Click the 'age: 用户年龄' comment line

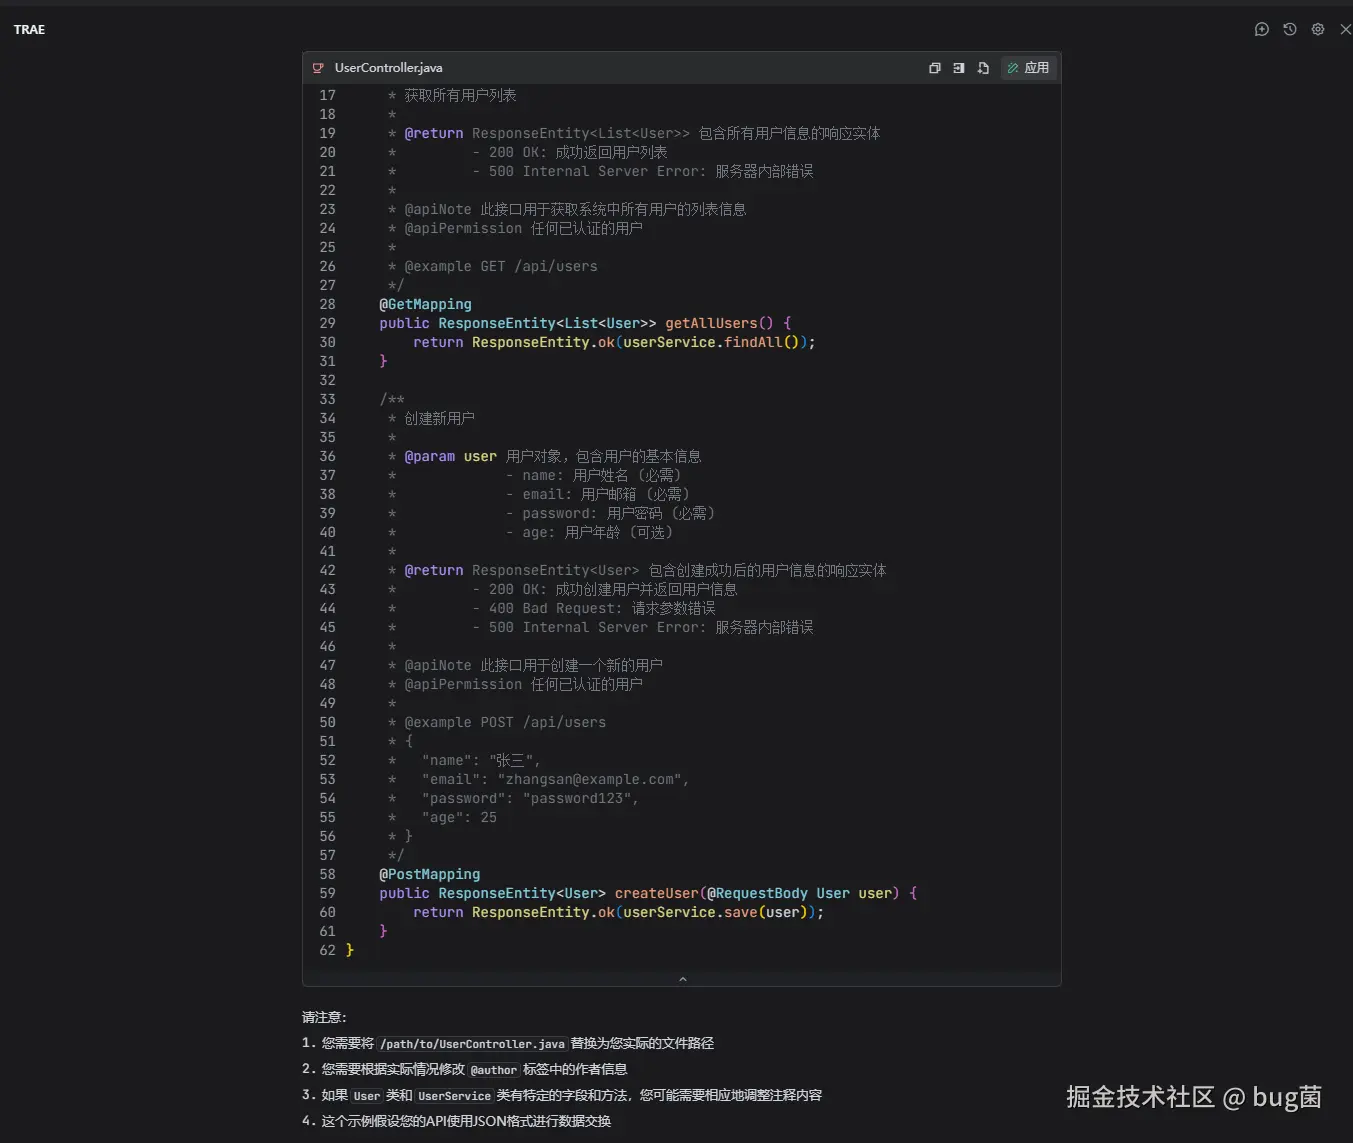530,532
